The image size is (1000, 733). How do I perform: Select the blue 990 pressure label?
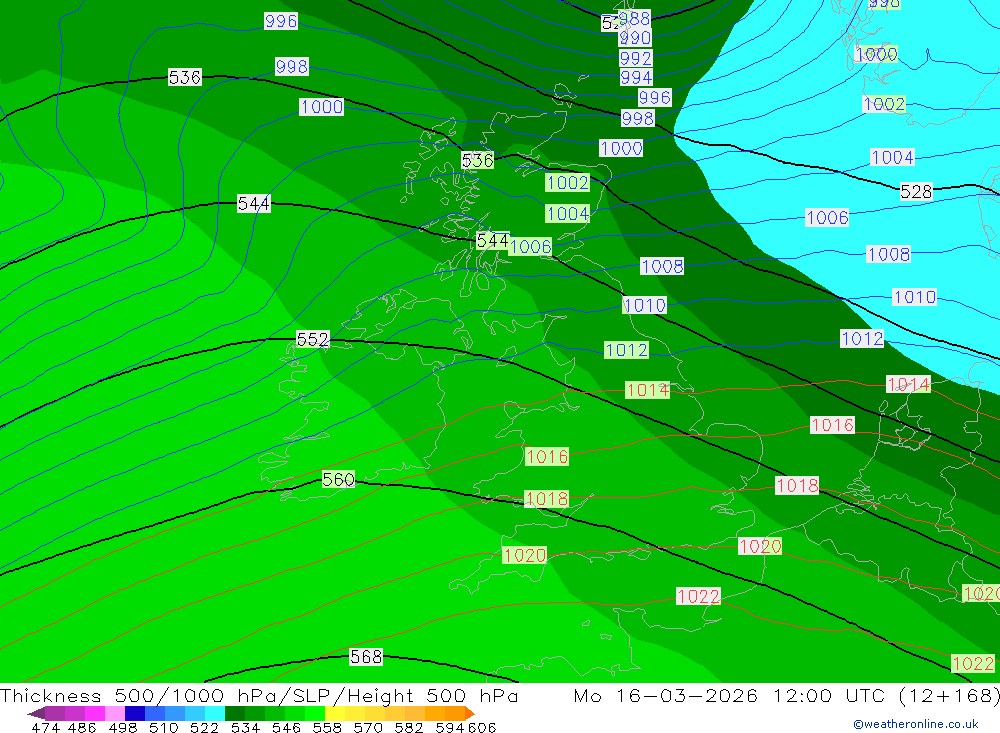[x=635, y=38]
